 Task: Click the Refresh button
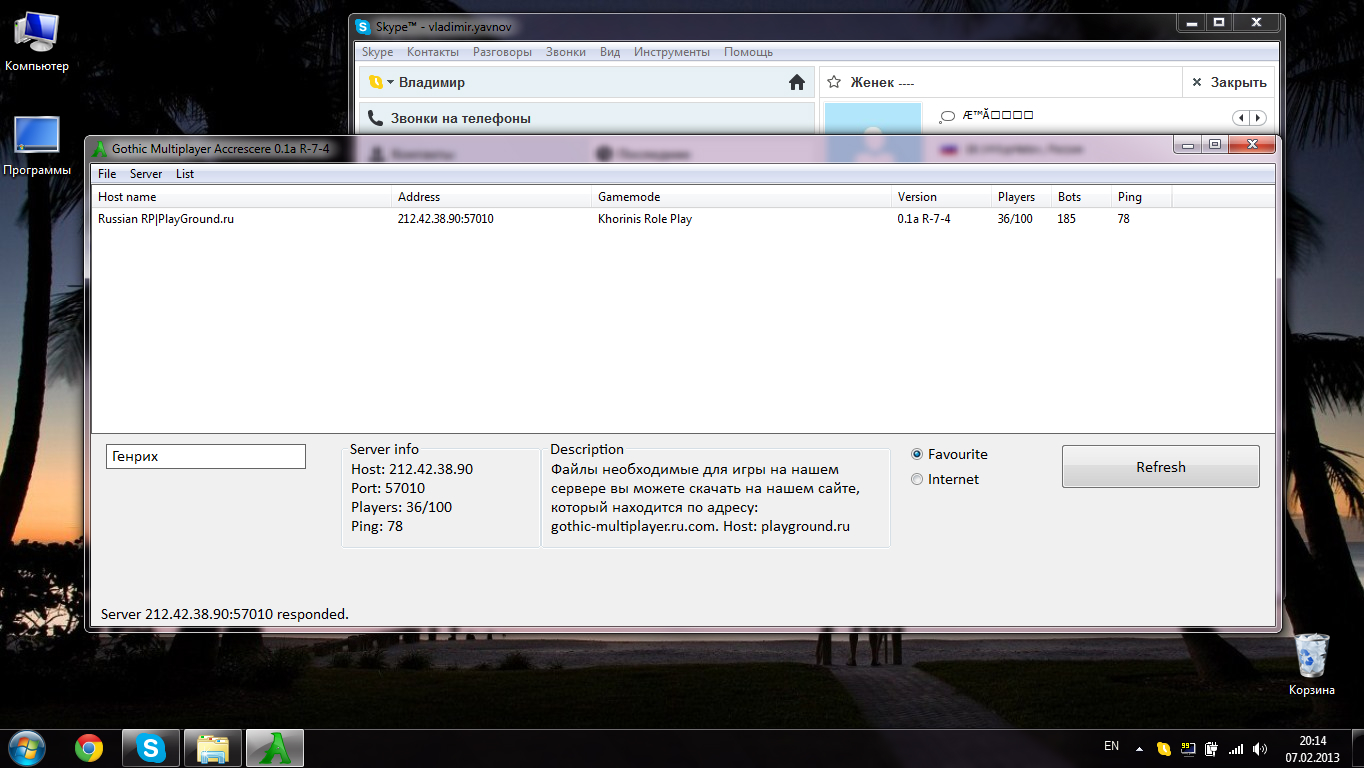click(x=1160, y=467)
